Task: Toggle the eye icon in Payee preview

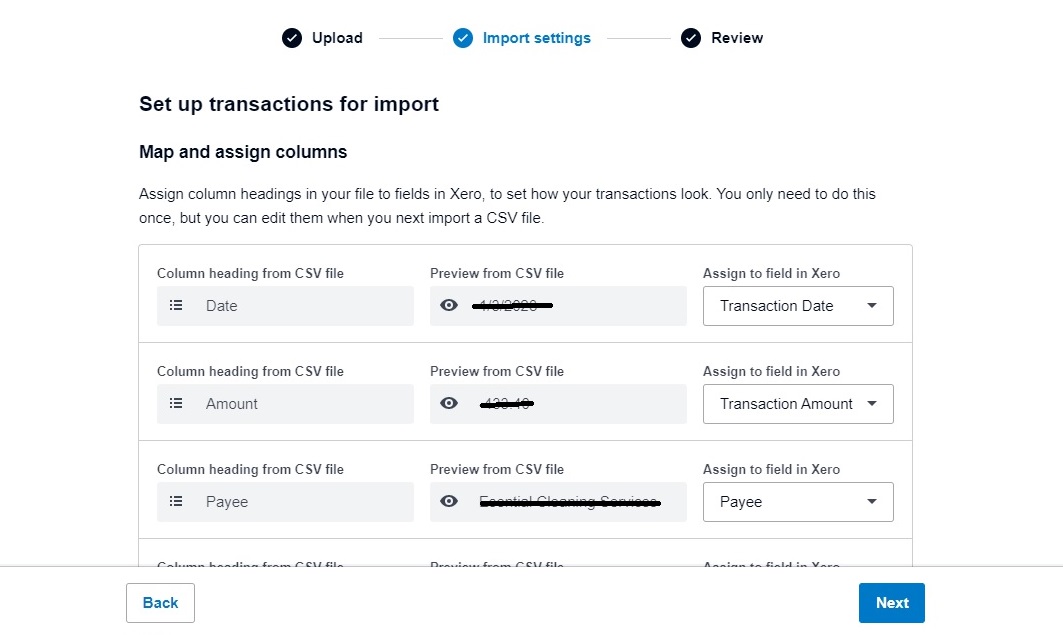Action: coord(449,502)
